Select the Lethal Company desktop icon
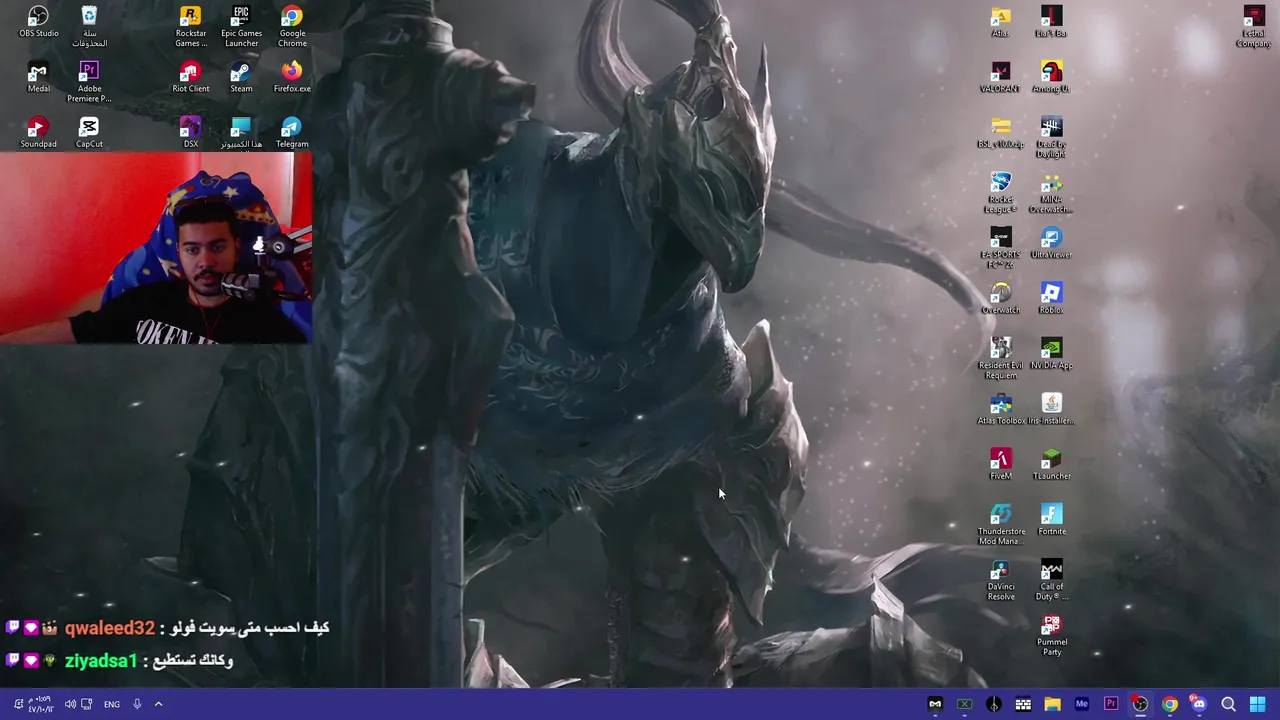1280x720 pixels. coord(1253,26)
